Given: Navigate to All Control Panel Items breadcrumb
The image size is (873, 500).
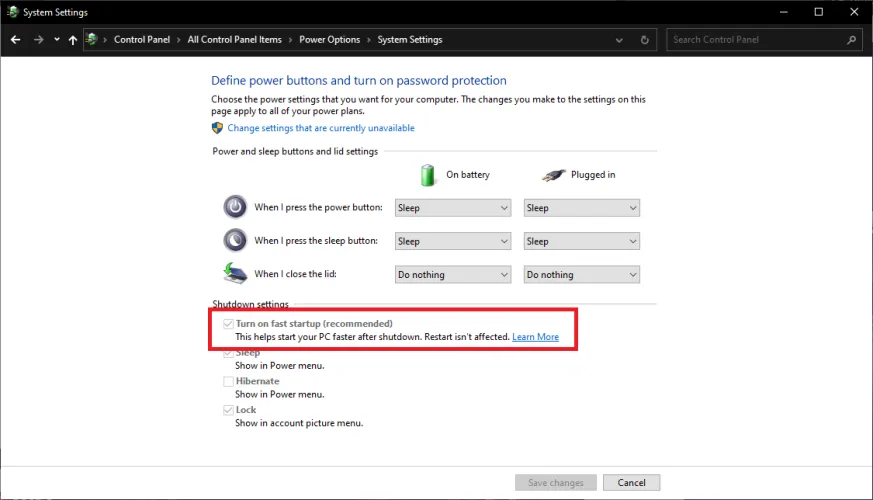Looking at the screenshot, I should tap(234, 40).
